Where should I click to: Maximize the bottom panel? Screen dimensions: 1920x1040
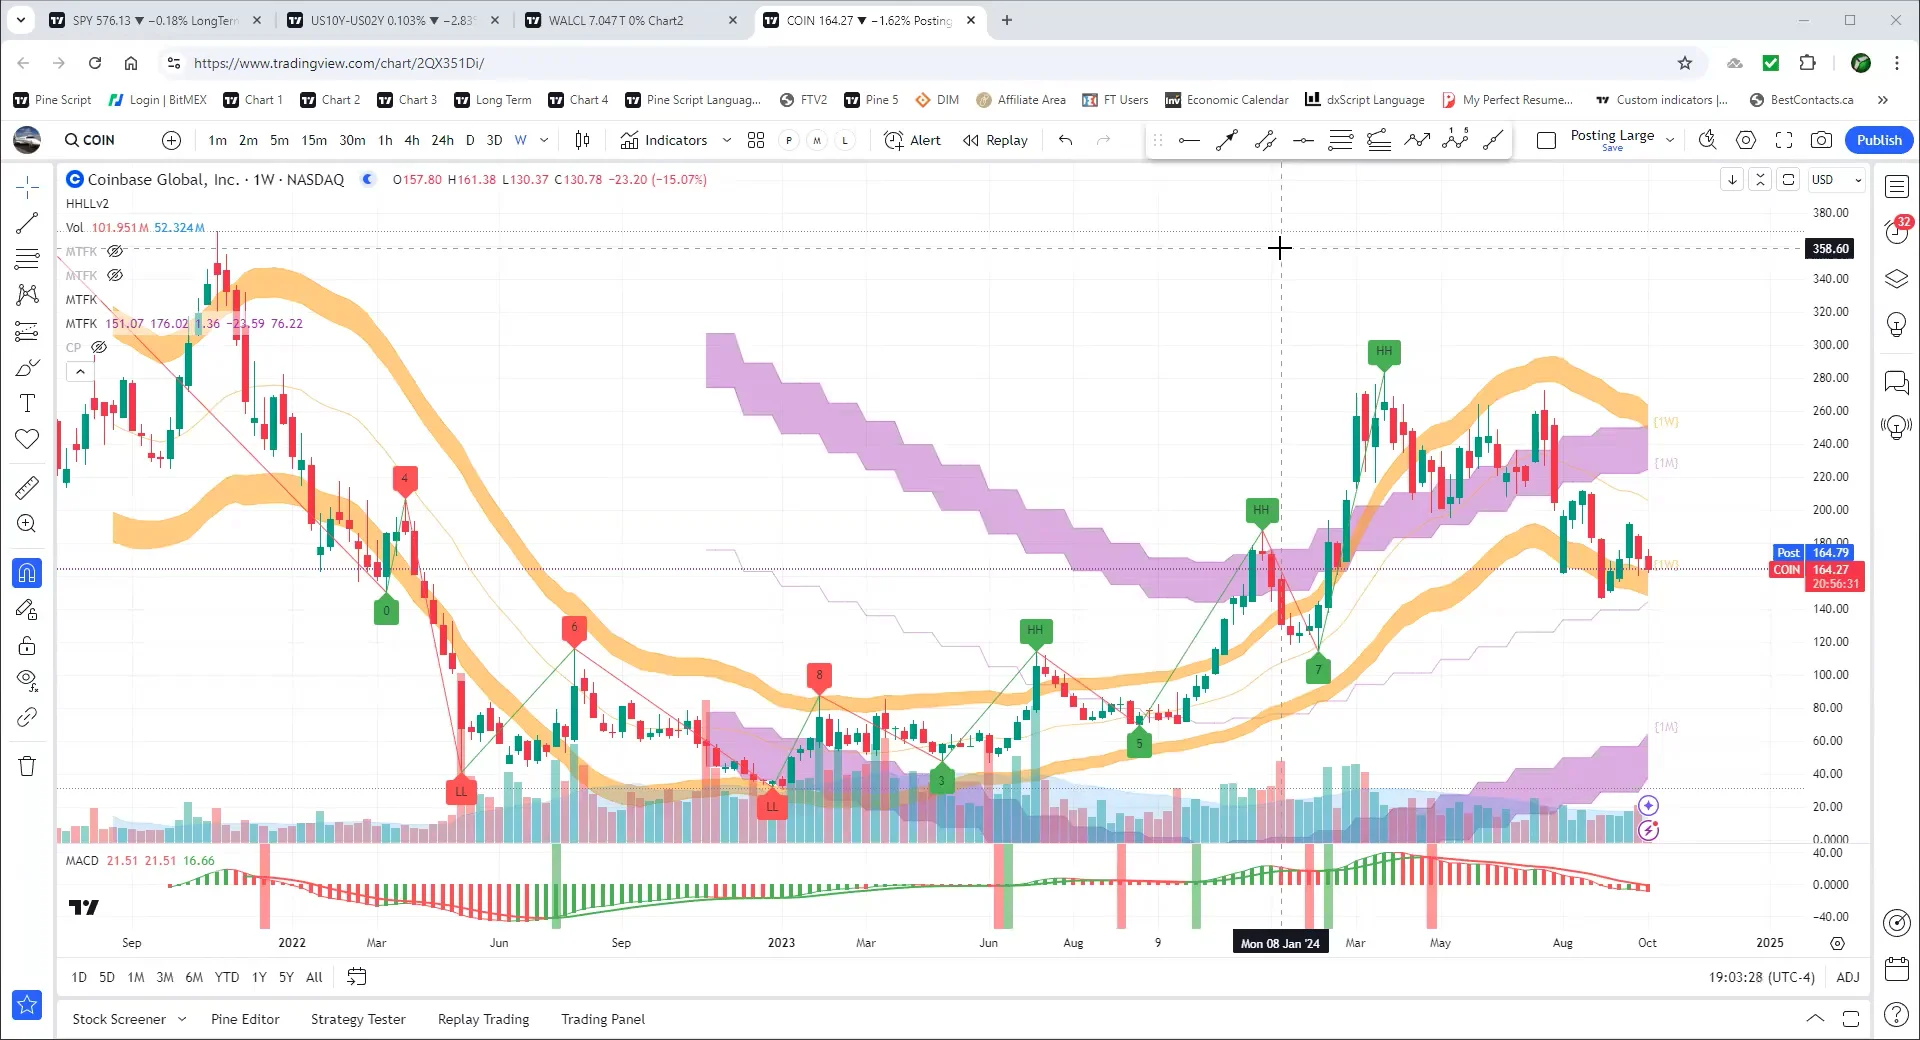click(x=1851, y=1019)
